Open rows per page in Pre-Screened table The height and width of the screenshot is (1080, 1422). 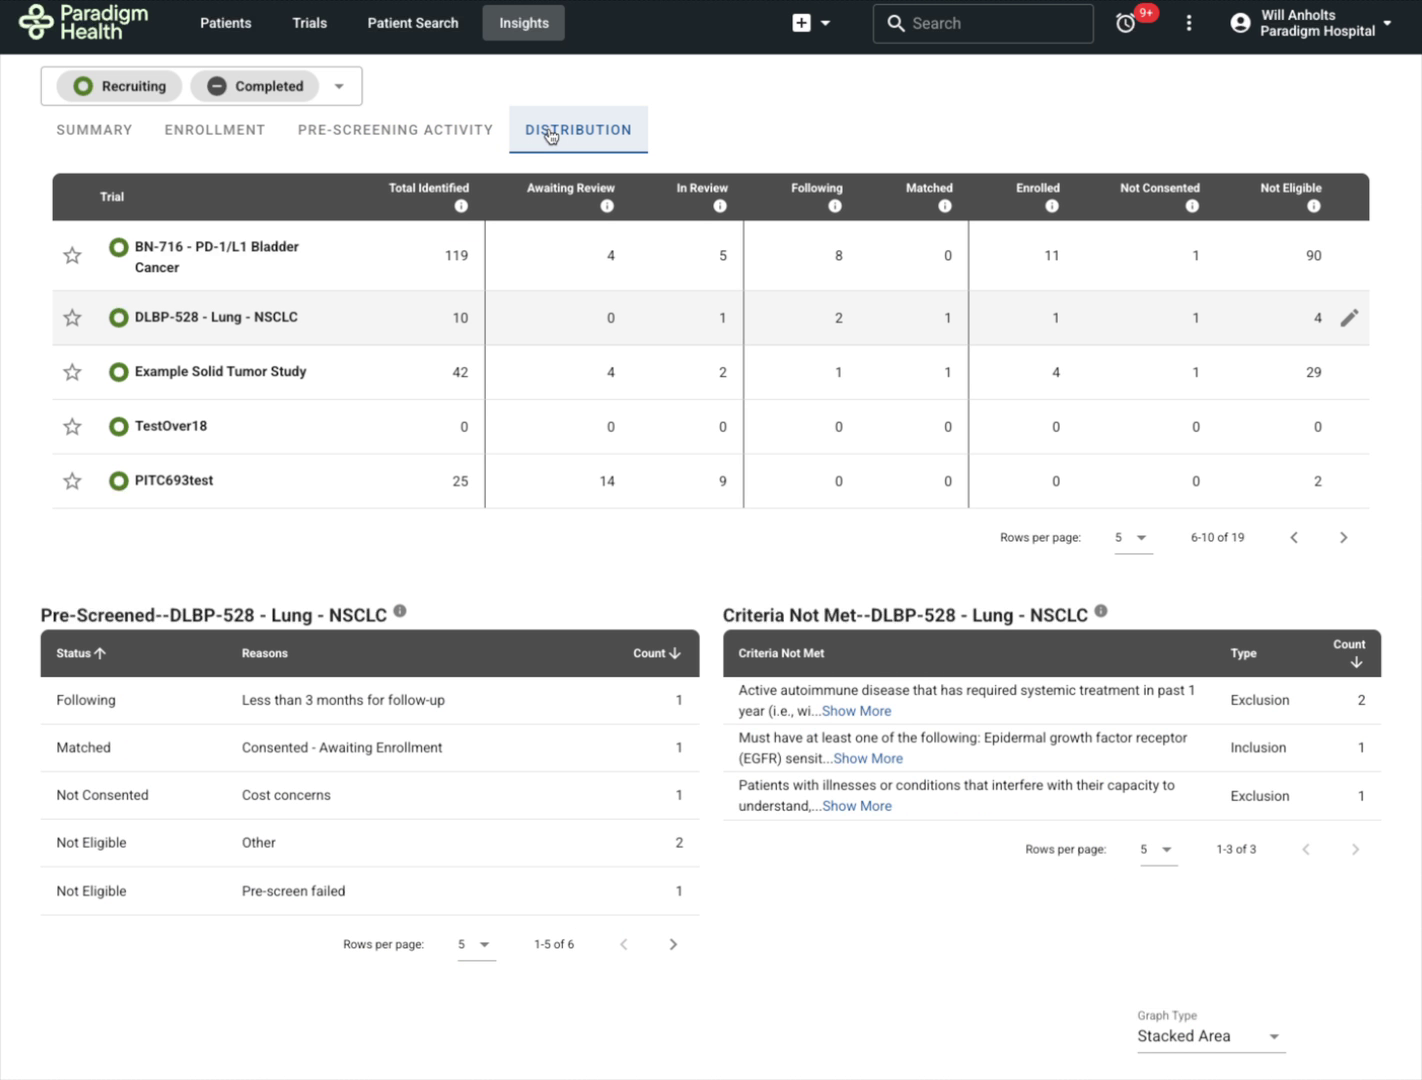tap(475, 945)
